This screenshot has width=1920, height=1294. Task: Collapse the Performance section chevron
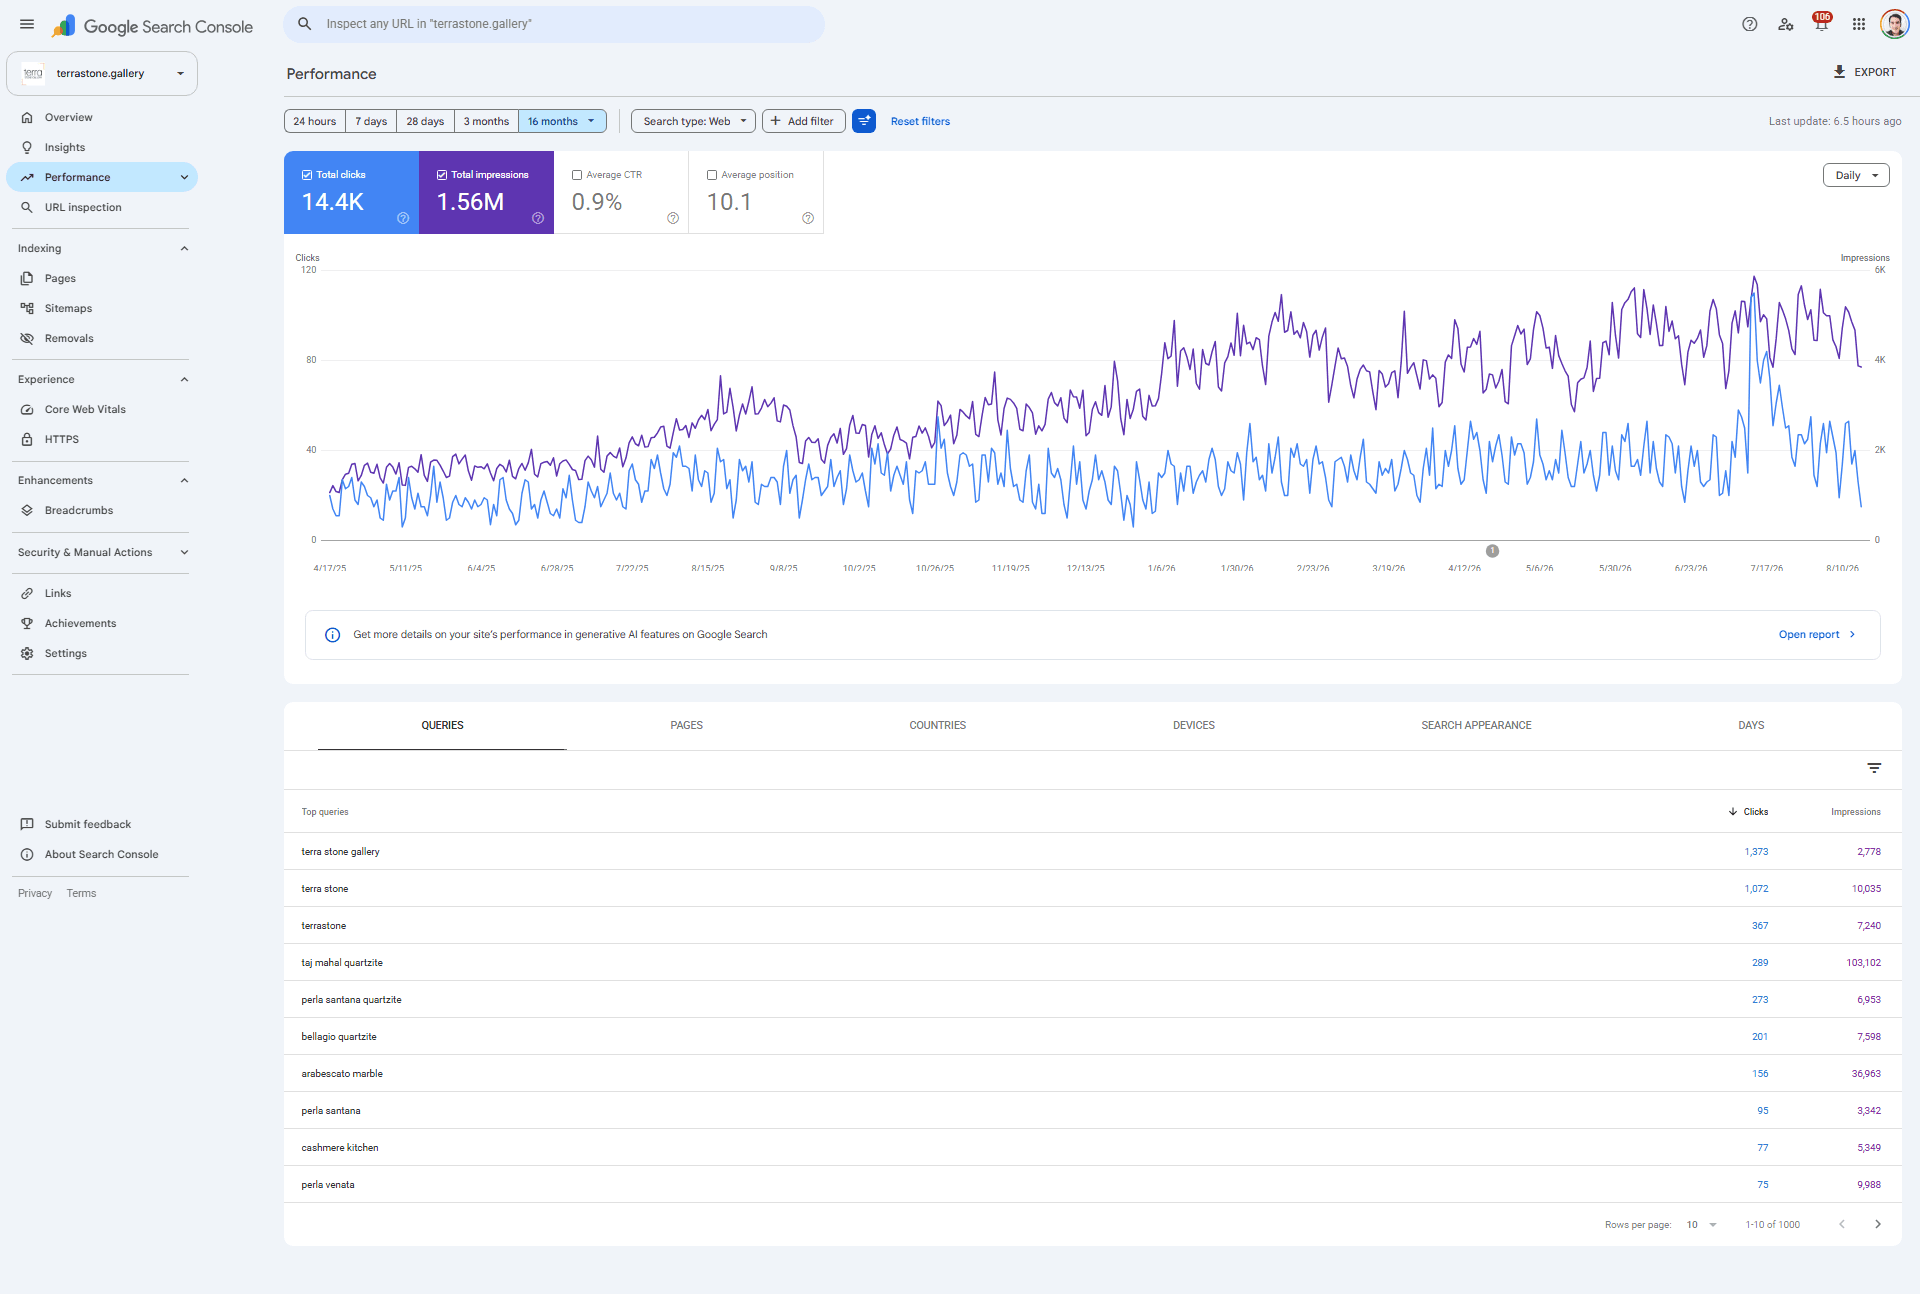[184, 178]
